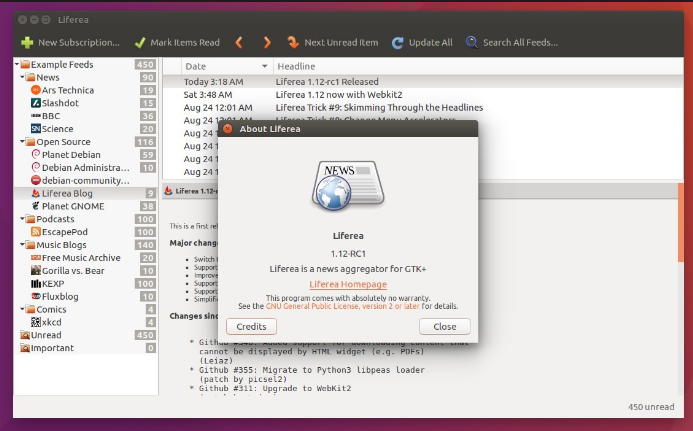Open the Unread search folder icon
The height and width of the screenshot is (431, 693).
coord(25,335)
